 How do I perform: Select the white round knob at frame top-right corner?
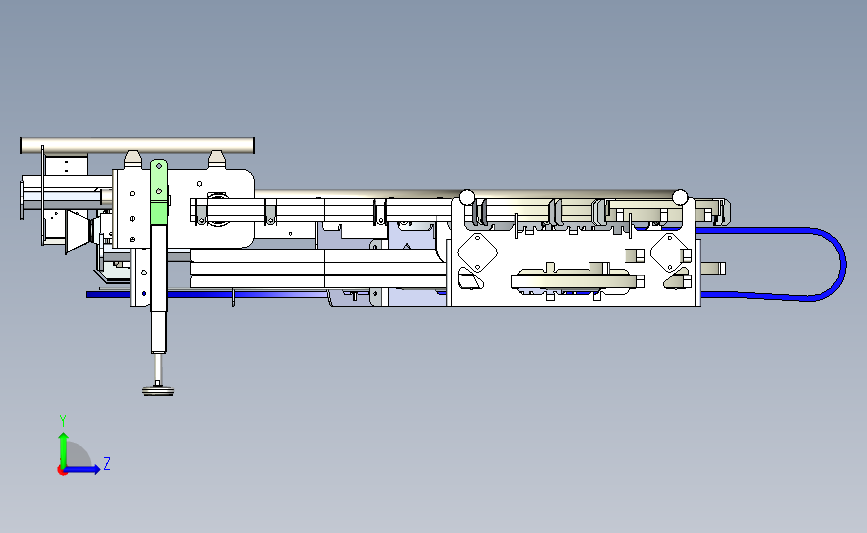point(680,197)
